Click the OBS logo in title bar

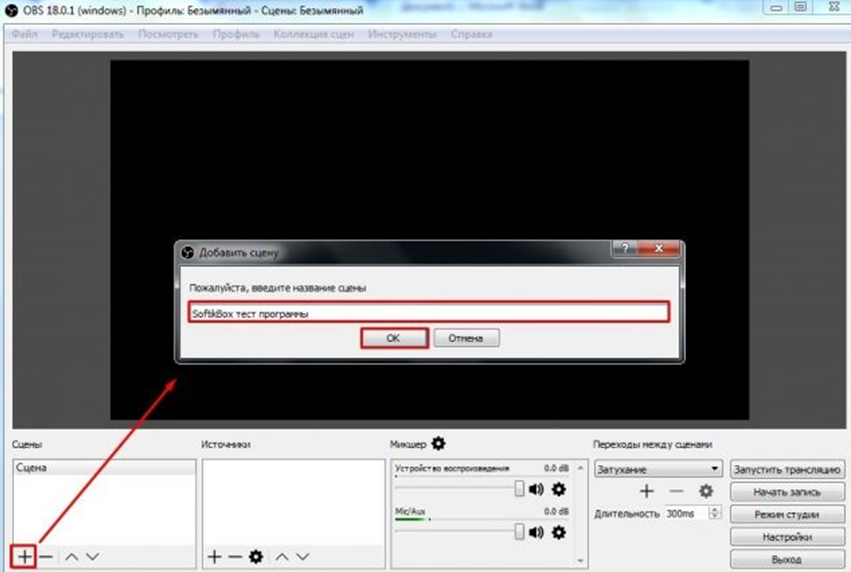coord(11,10)
